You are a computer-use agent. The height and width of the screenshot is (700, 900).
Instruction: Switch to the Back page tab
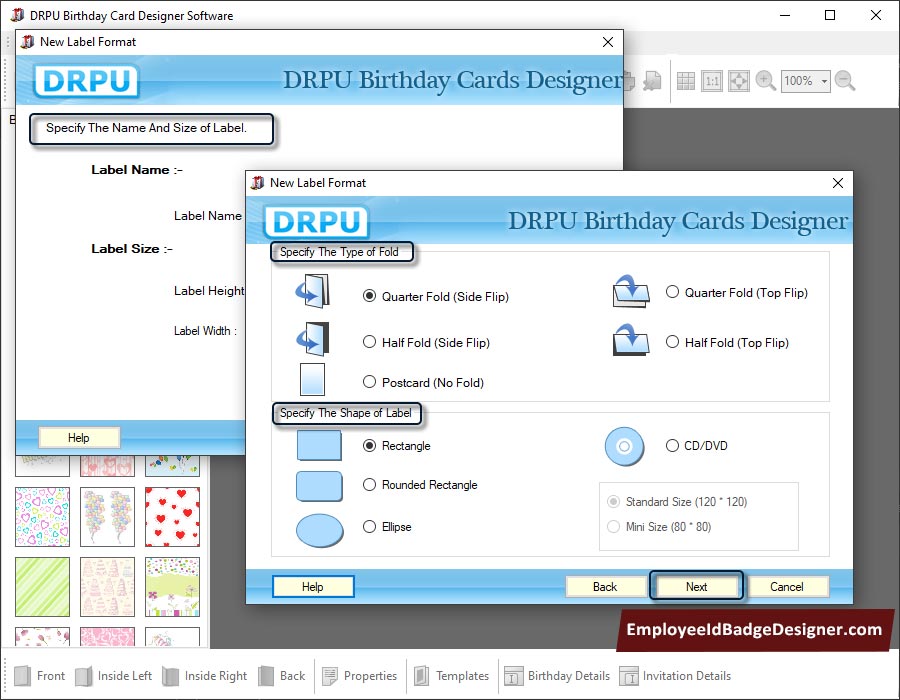pyautogui.click(x=282, y=675)
